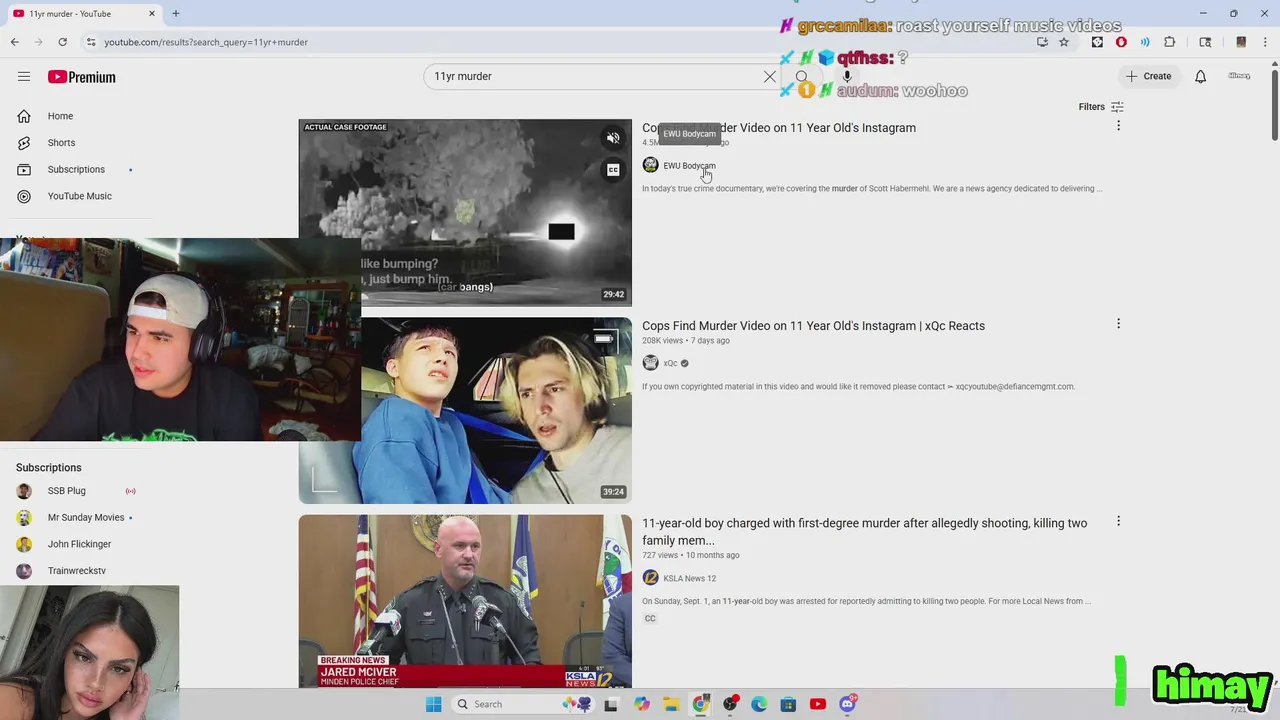Go to Subscriptions in the sidebar
Screen dimensions: 1280x720
tap(76, 170)
